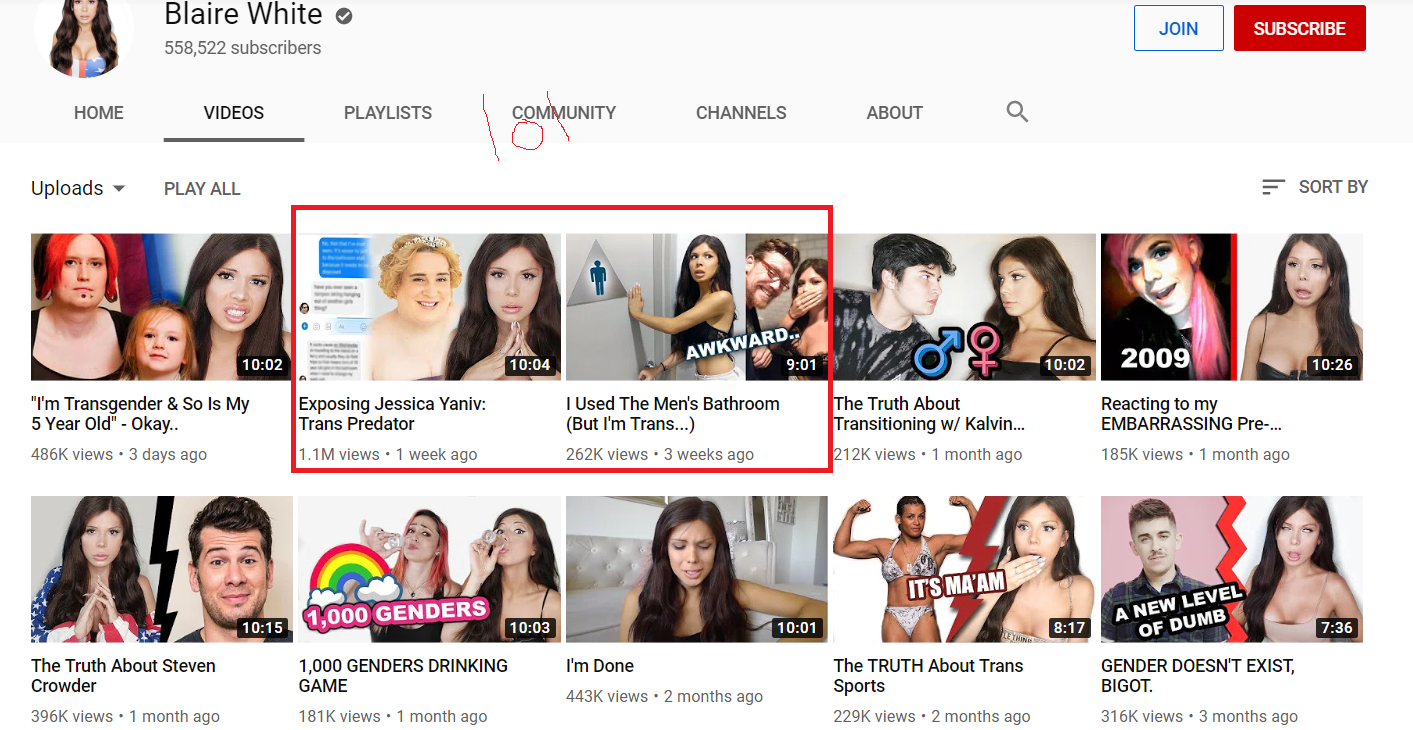
Task: Click title "GENDER DOESN'T EXIST, BIGOT."
Action: pyautogui.click(x=1198, y=676)
